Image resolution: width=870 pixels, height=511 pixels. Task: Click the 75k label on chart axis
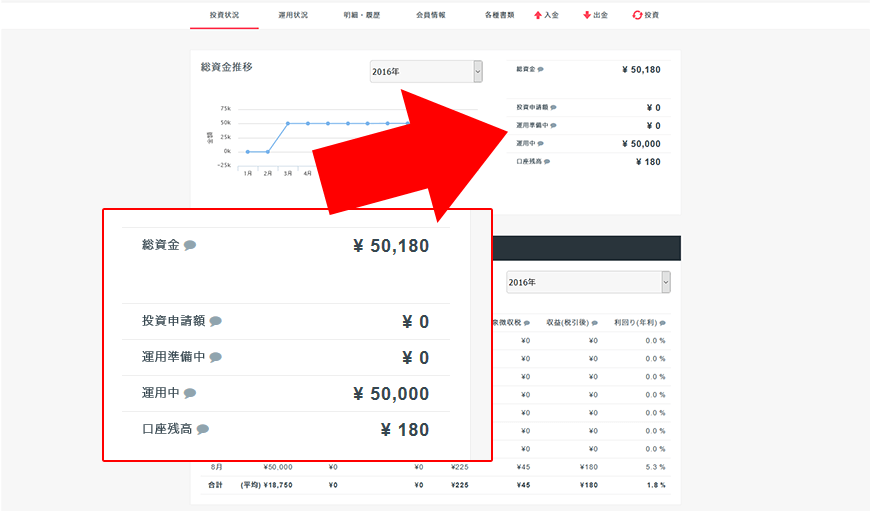click(x=225, y=109)
